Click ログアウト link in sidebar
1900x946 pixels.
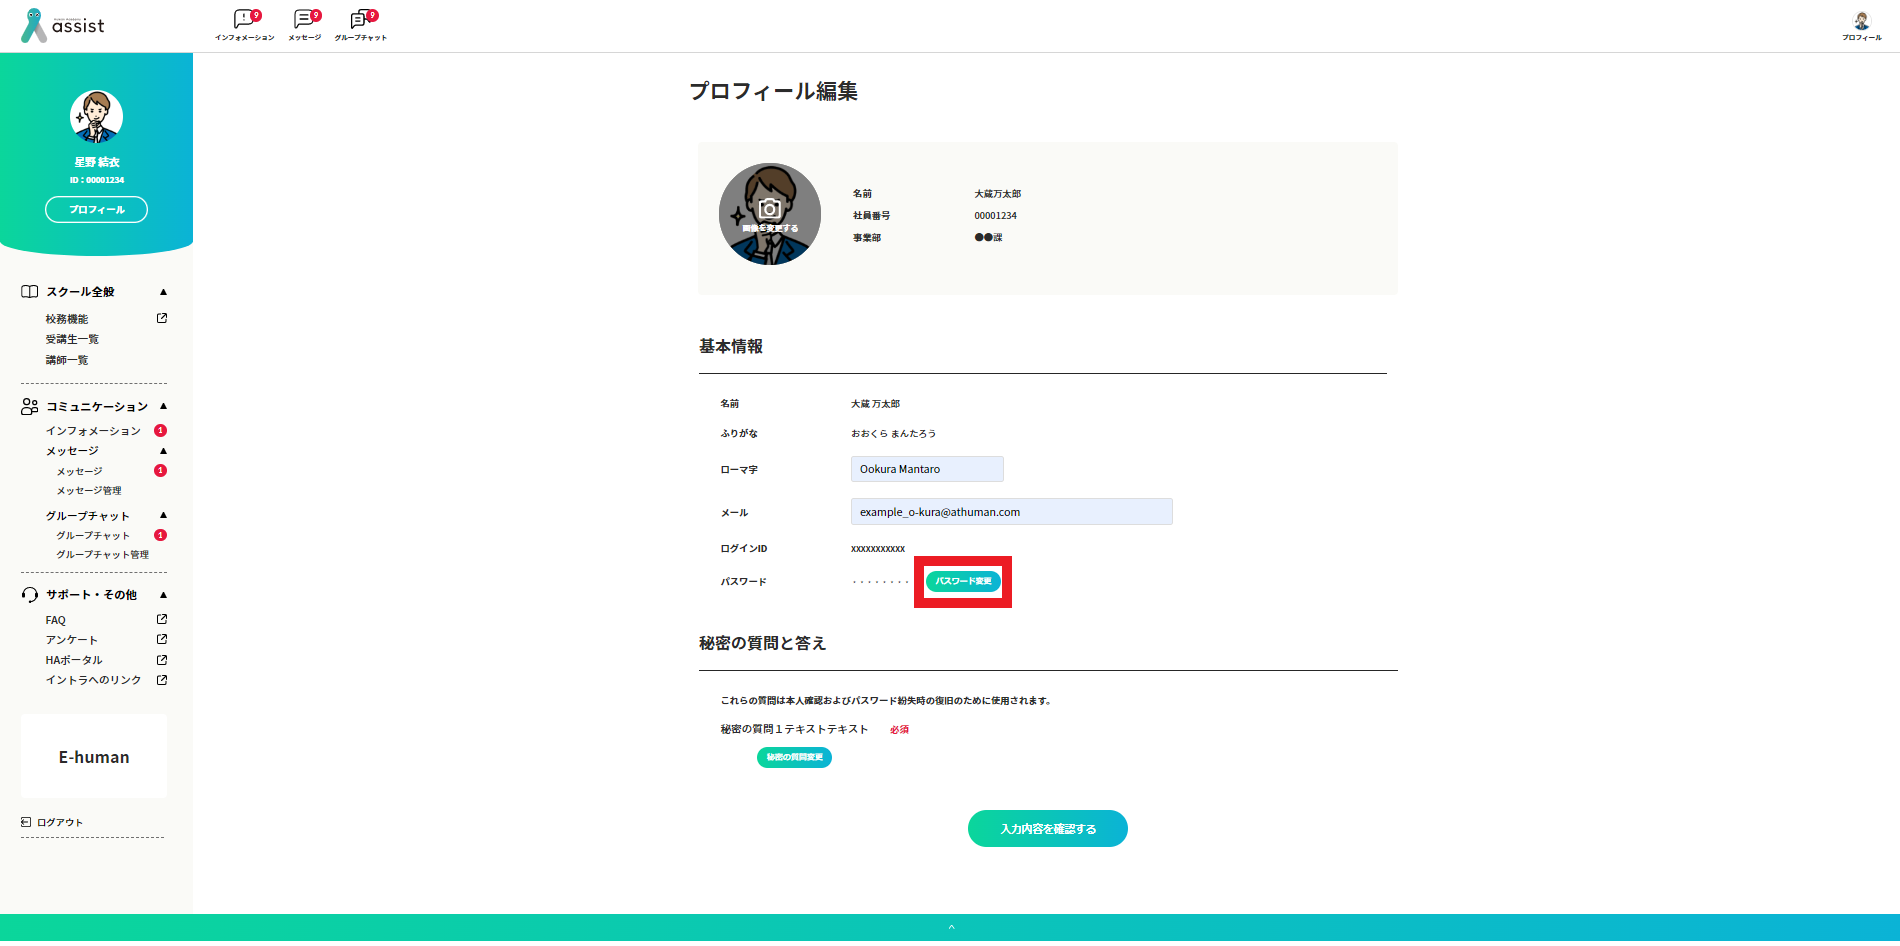pyautogui.click(x=59, y=822)
